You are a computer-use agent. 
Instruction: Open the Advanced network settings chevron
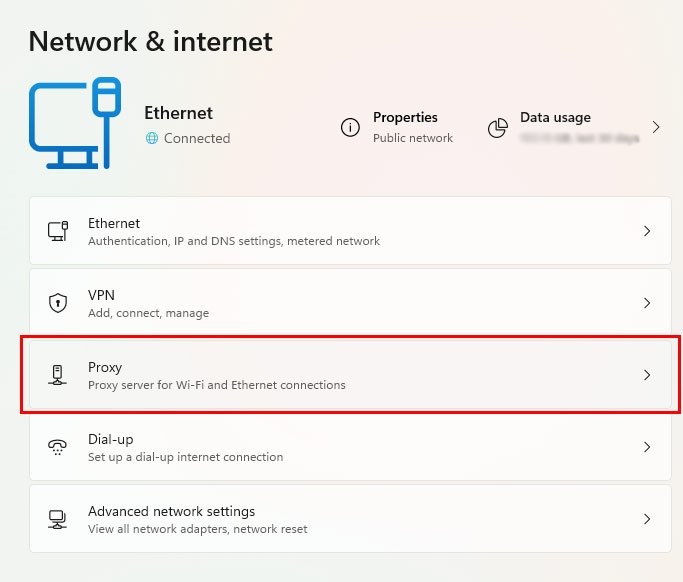(647, 519)
